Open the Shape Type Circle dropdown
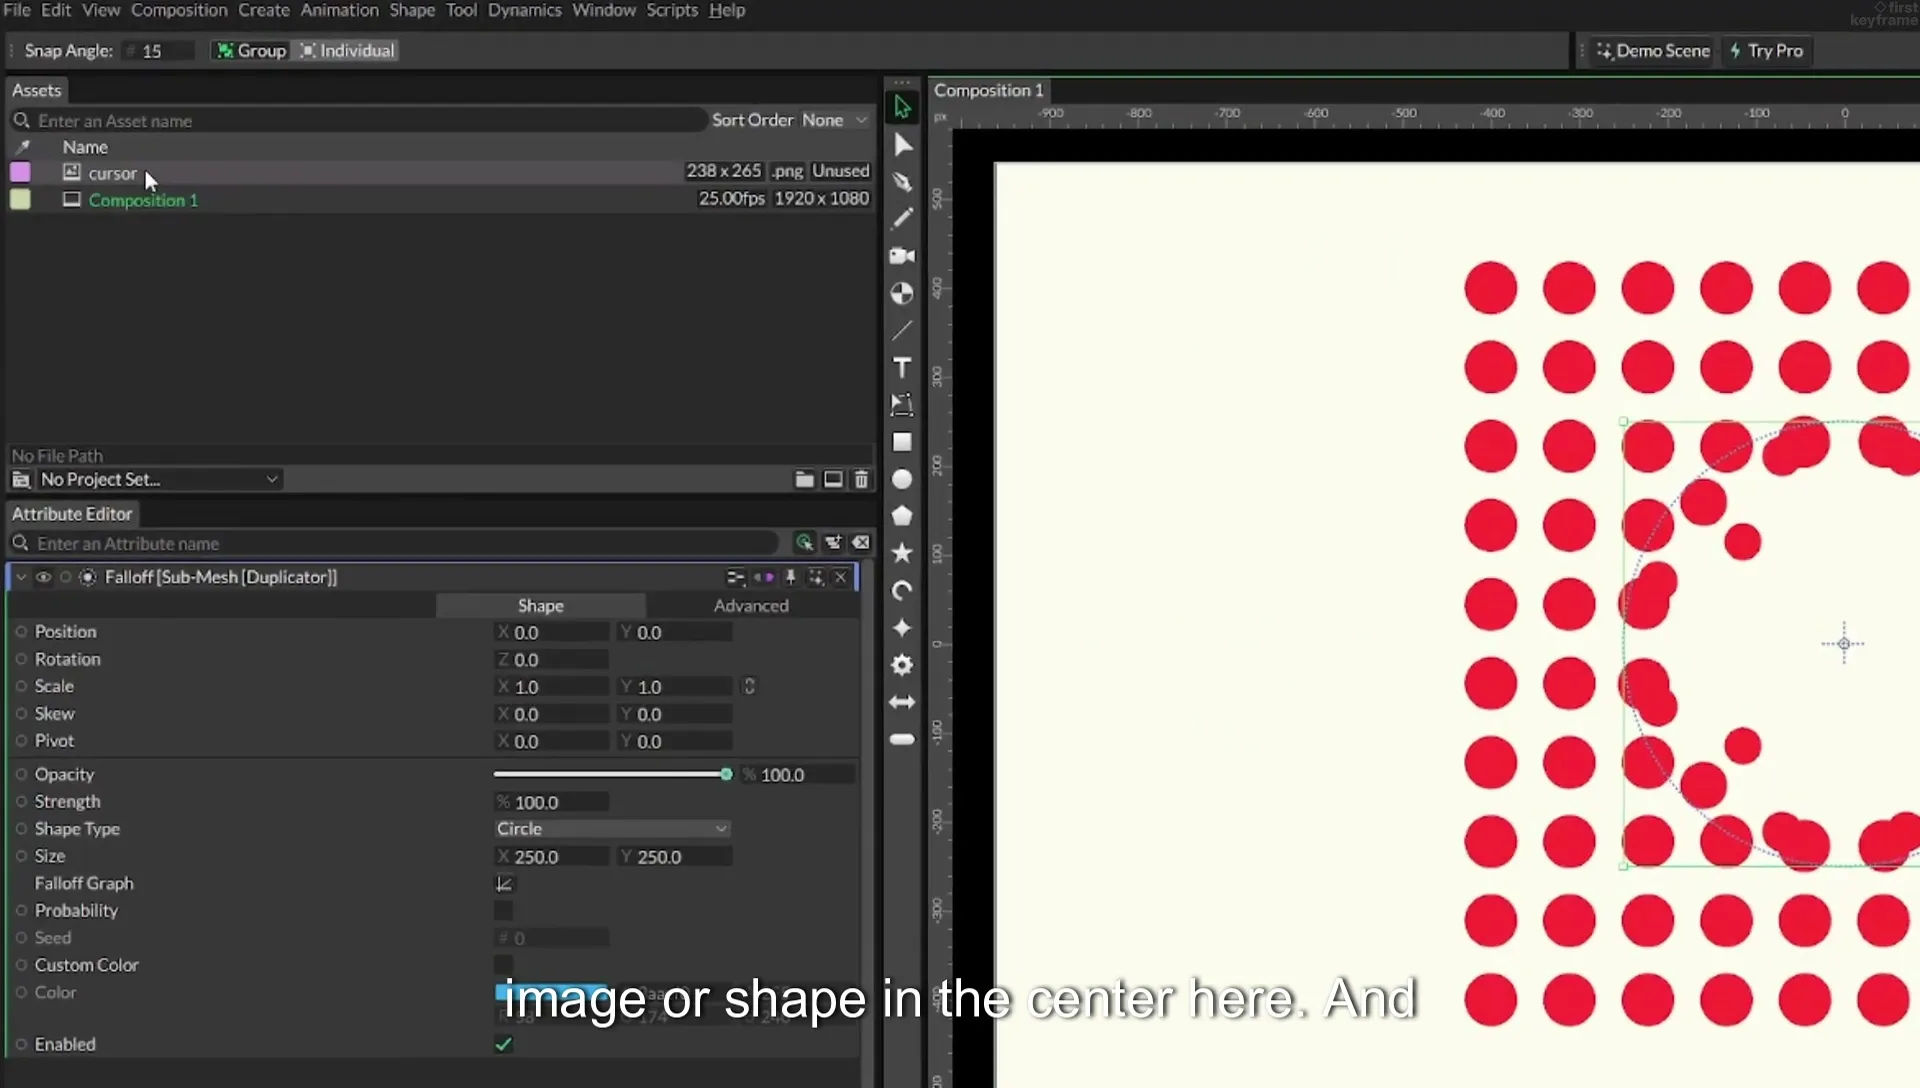1920x1088 pixels. tap(612, 829)
